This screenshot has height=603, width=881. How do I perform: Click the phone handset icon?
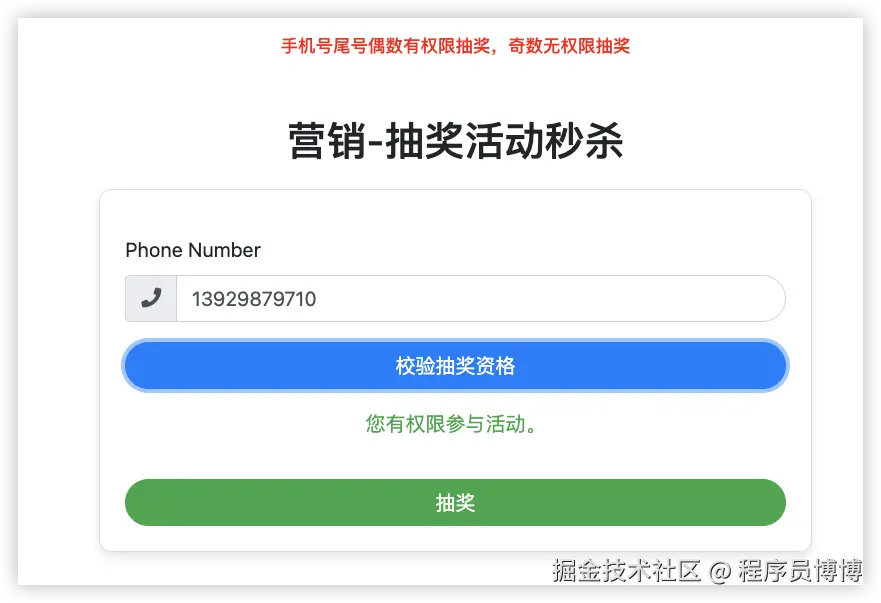point(151,298)
